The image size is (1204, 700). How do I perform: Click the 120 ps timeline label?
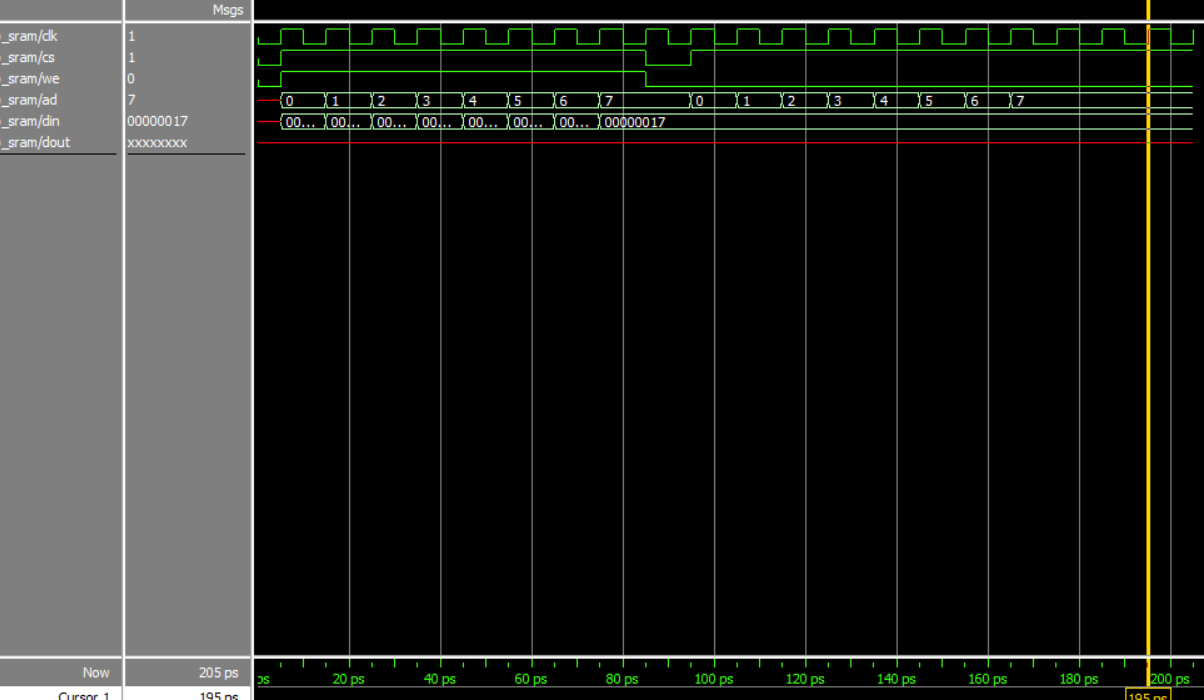coord(805,679)
